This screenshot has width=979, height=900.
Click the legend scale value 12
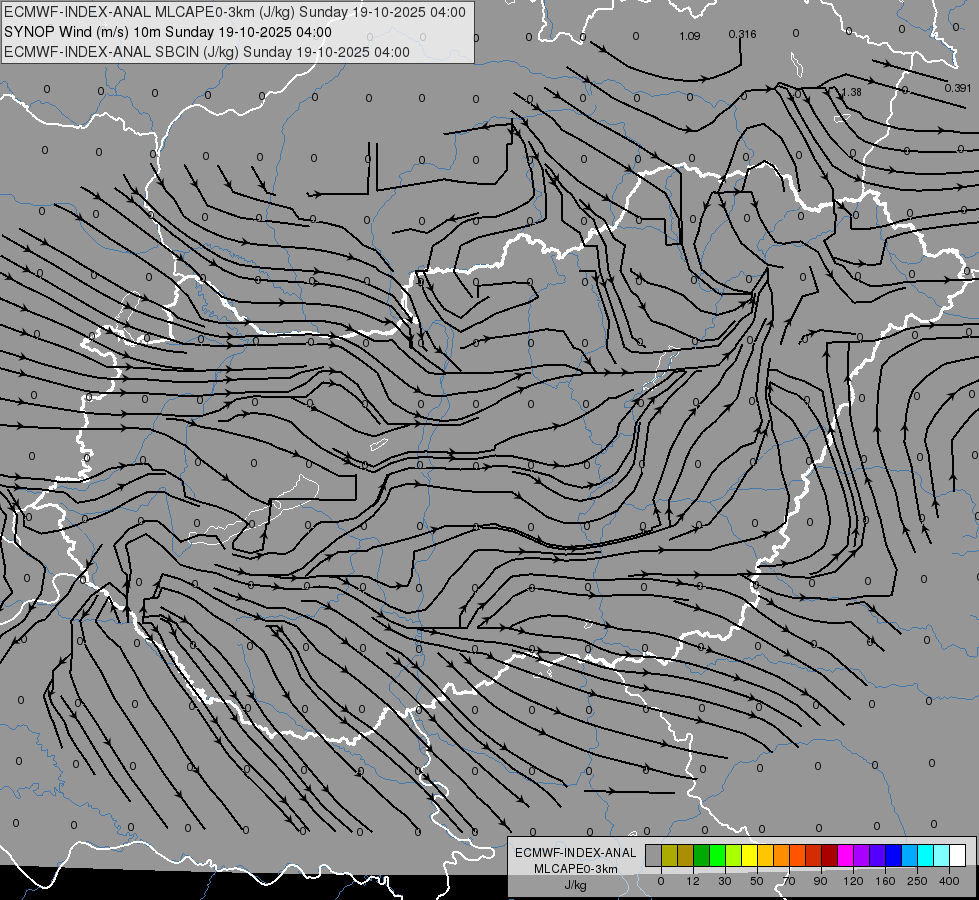(x=693, y=881)
